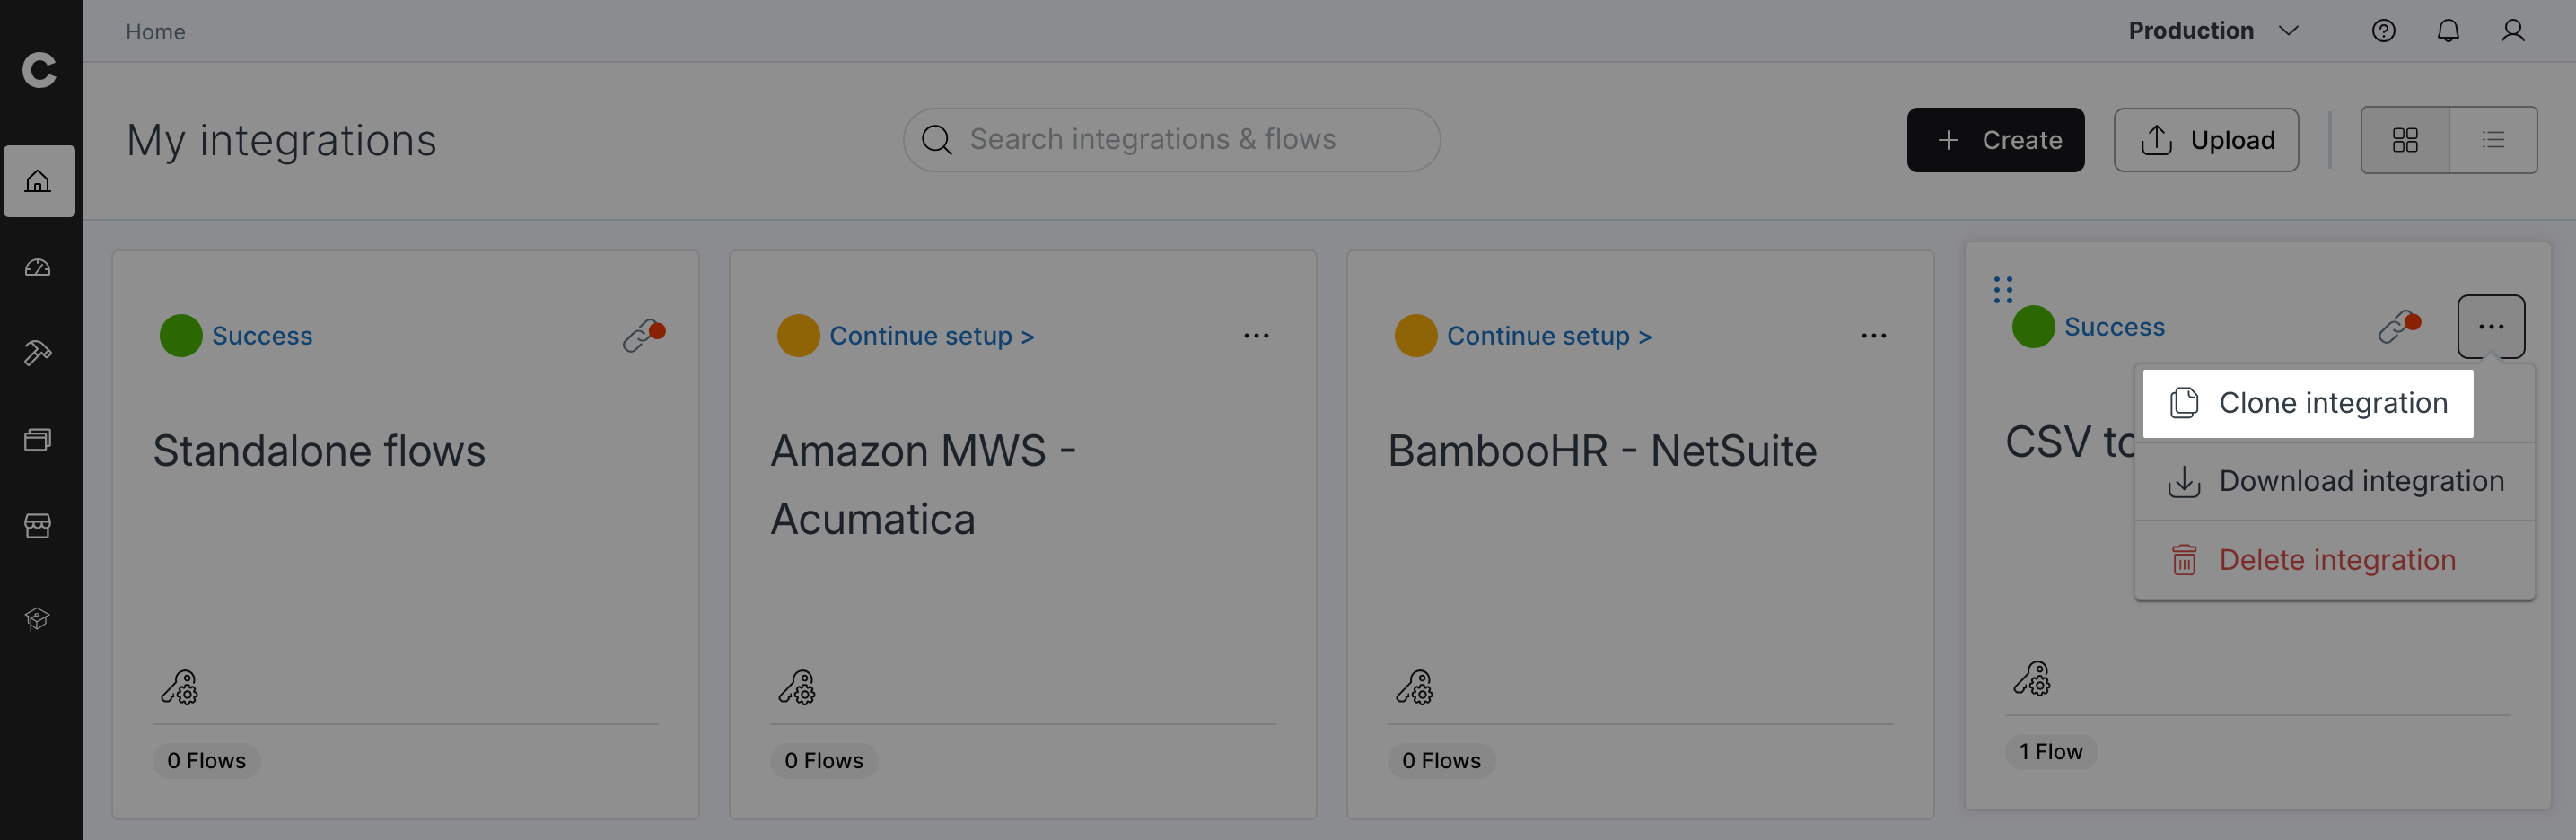Select Clone integration menu item
The width and height of the screenshot is (2576, 840).
coord(2308,403)
